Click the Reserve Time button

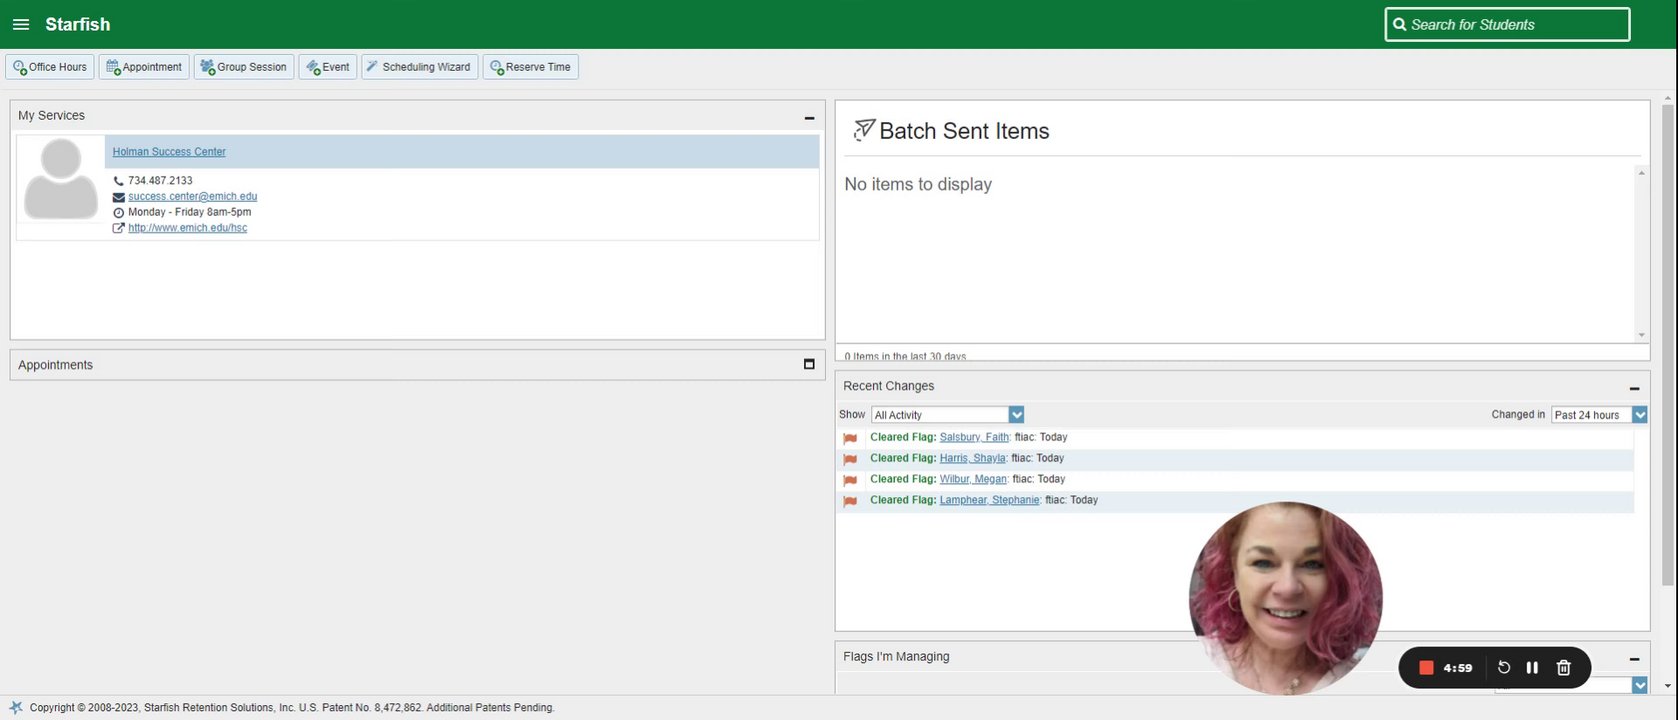[x=530, y=67]
